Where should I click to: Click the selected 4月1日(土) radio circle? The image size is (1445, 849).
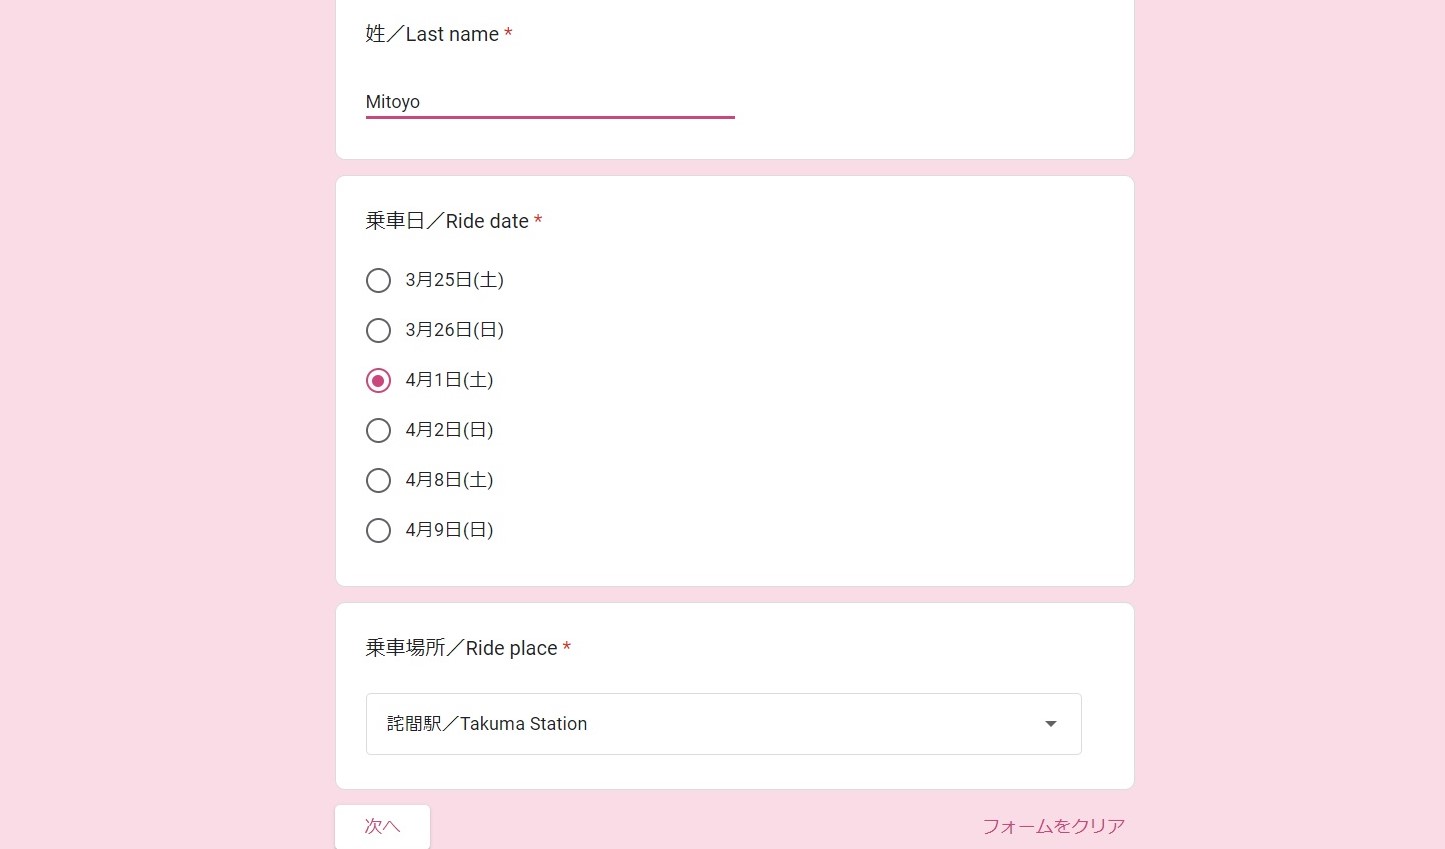coord(378,380)
